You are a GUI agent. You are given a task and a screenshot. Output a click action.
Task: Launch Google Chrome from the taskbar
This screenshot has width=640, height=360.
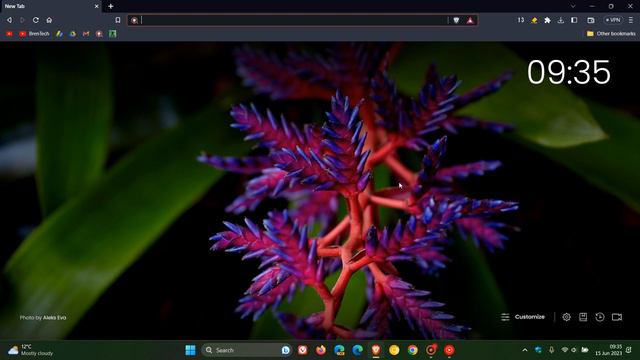413,350
